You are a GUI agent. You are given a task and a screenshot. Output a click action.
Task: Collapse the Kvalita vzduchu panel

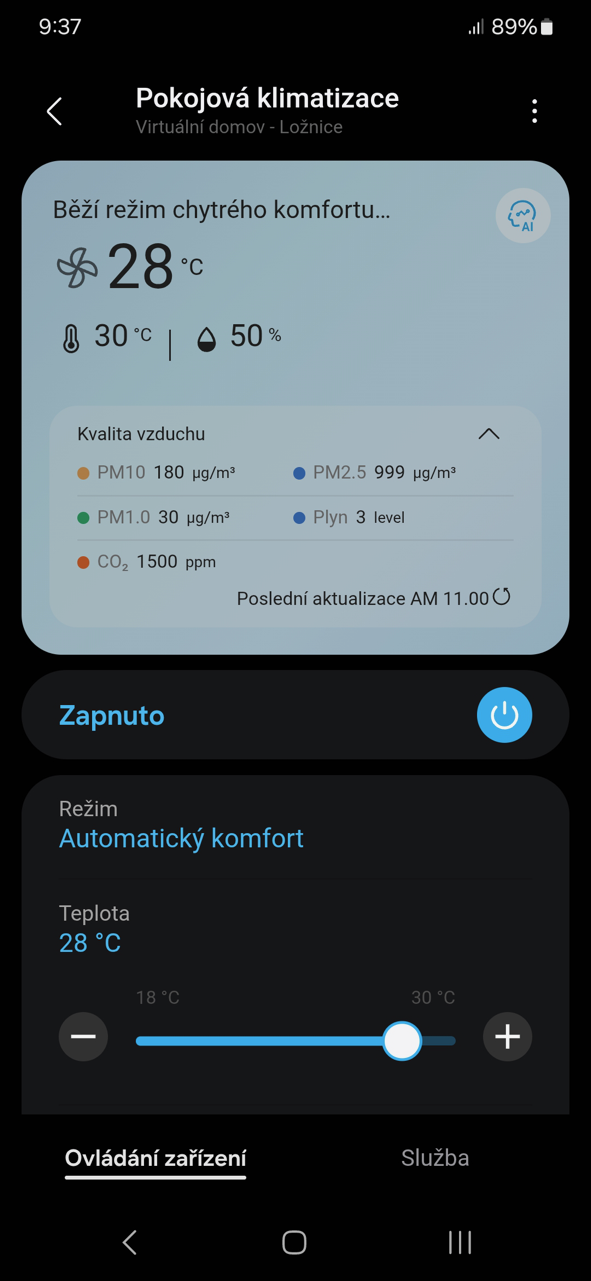click(x=488, y=434)
